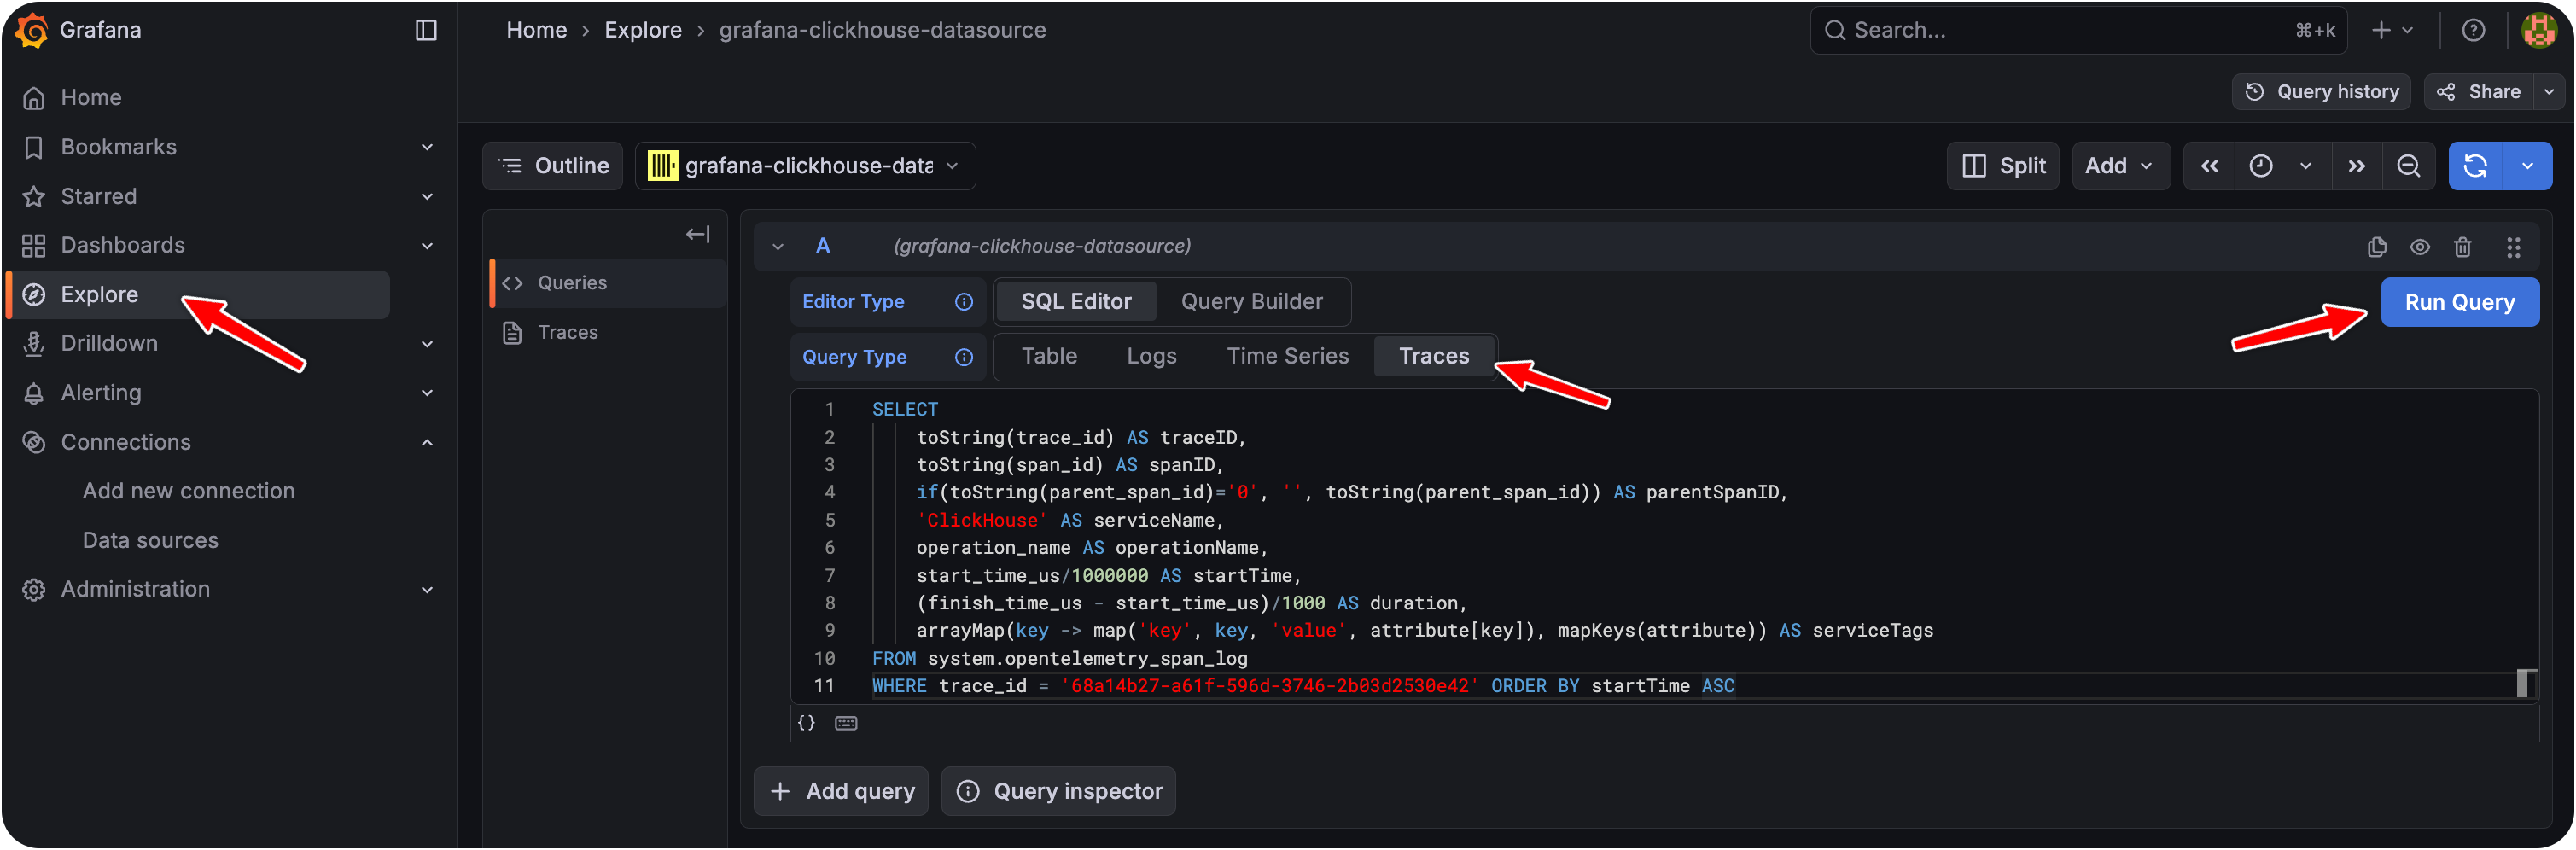
Task: Expand the Share options chevron
Action: tap(2548, 91)
